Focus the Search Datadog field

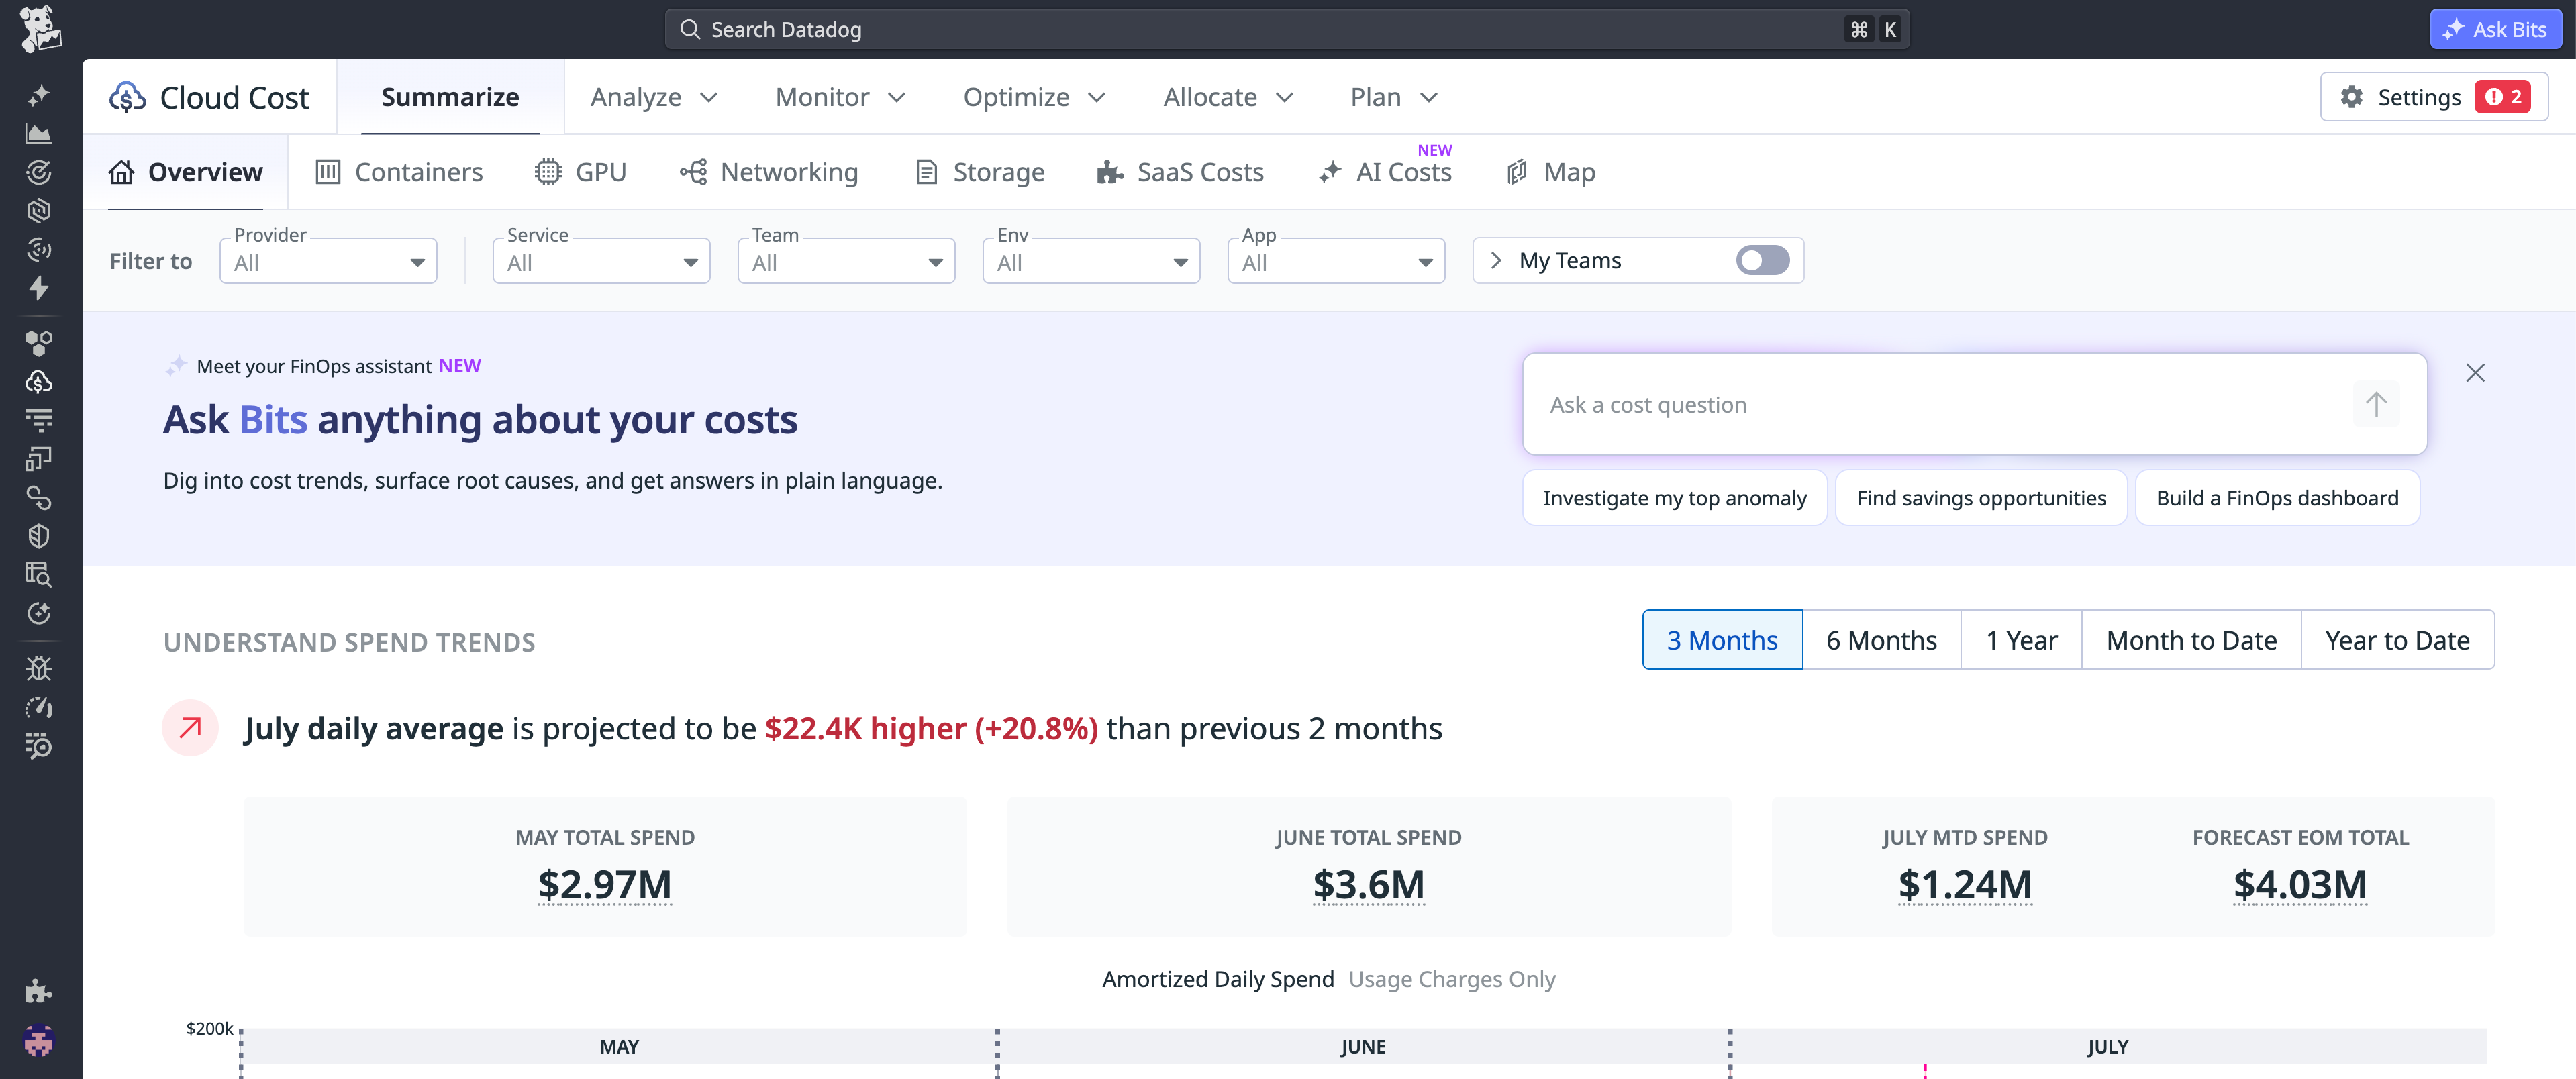(x=1287, y=29)
